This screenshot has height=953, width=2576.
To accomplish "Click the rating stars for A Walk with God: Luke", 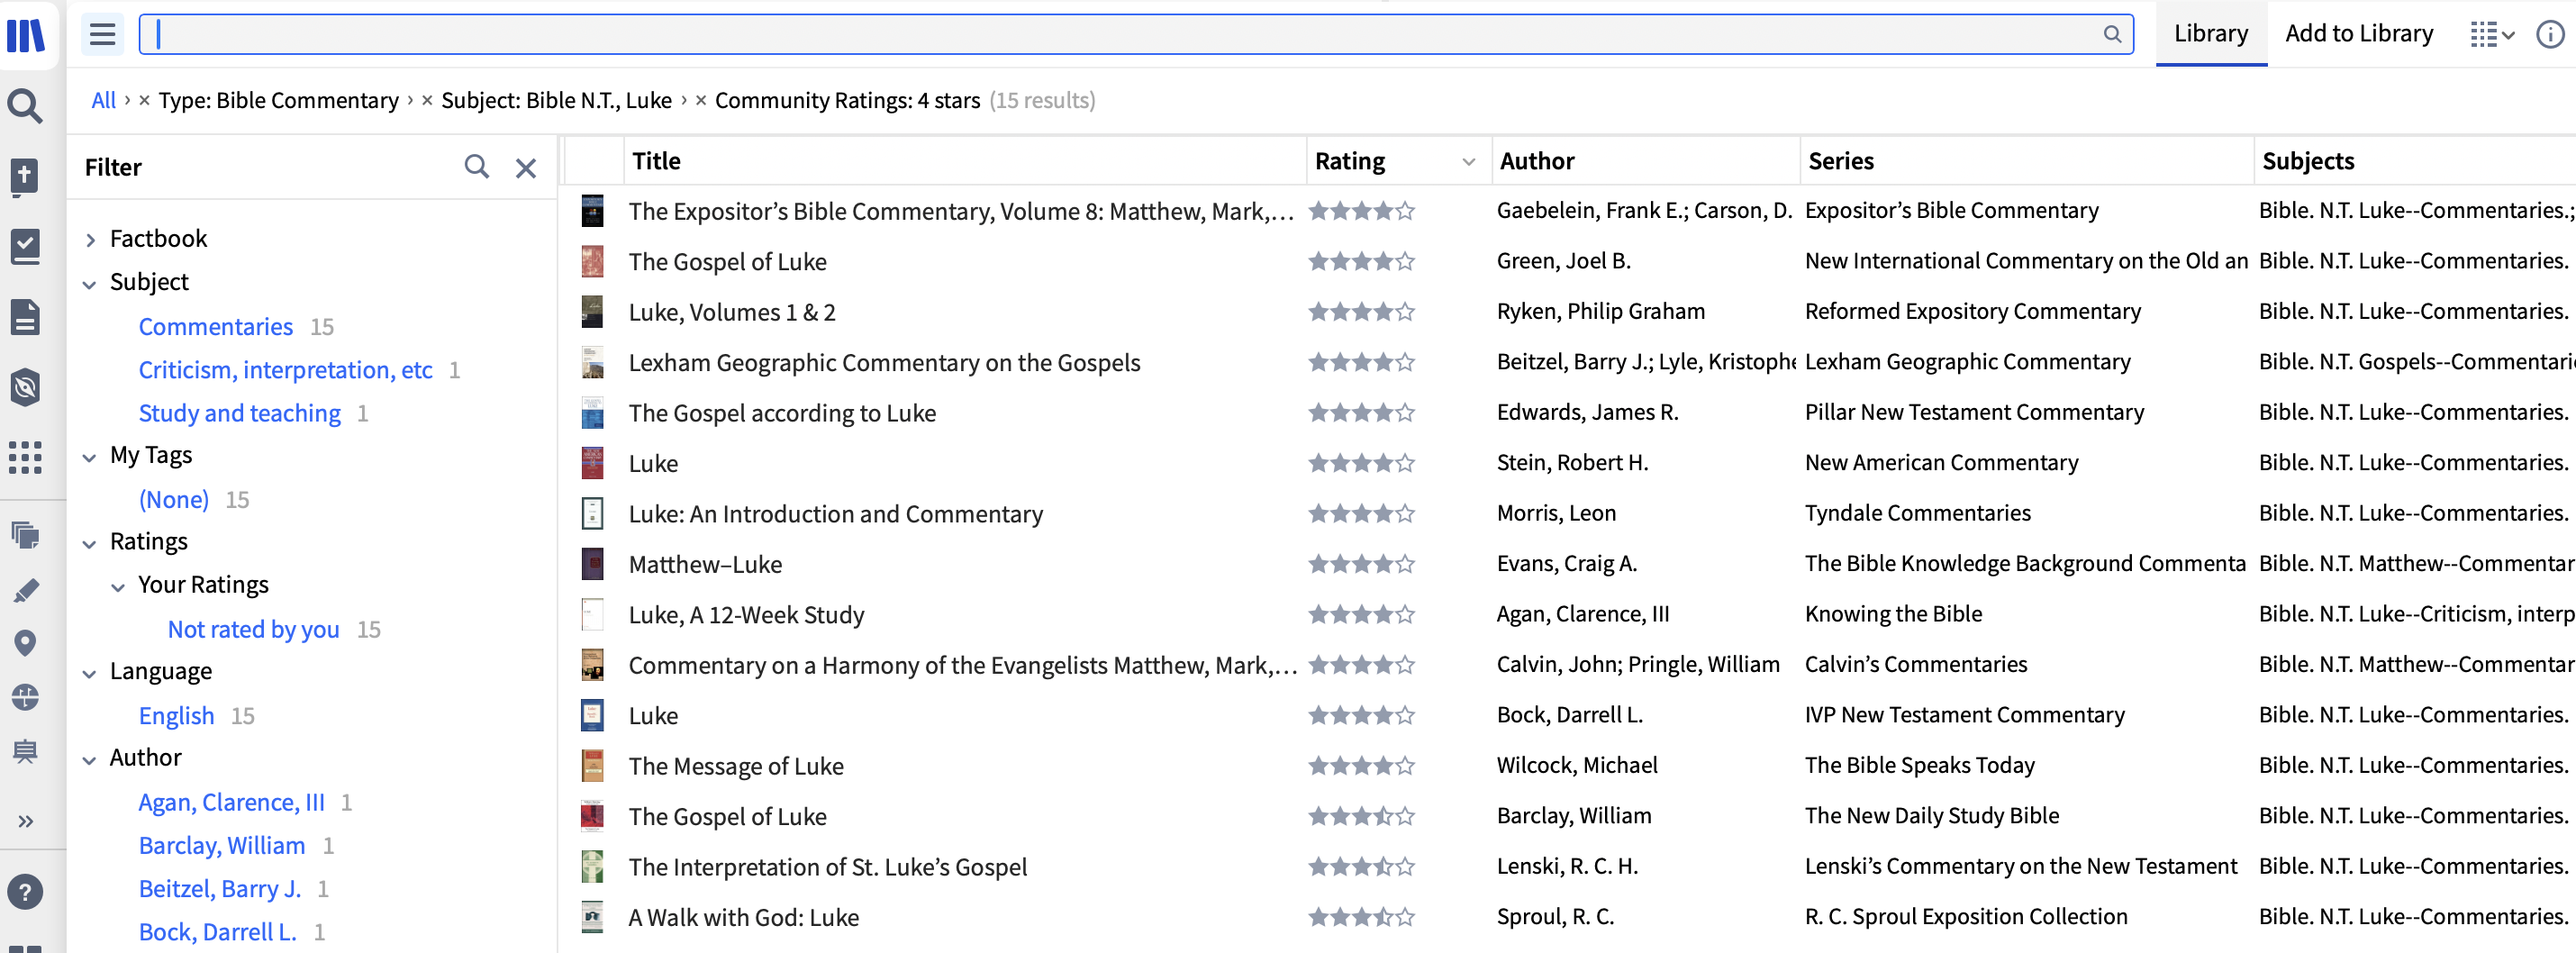I will tap(1361, 917).
